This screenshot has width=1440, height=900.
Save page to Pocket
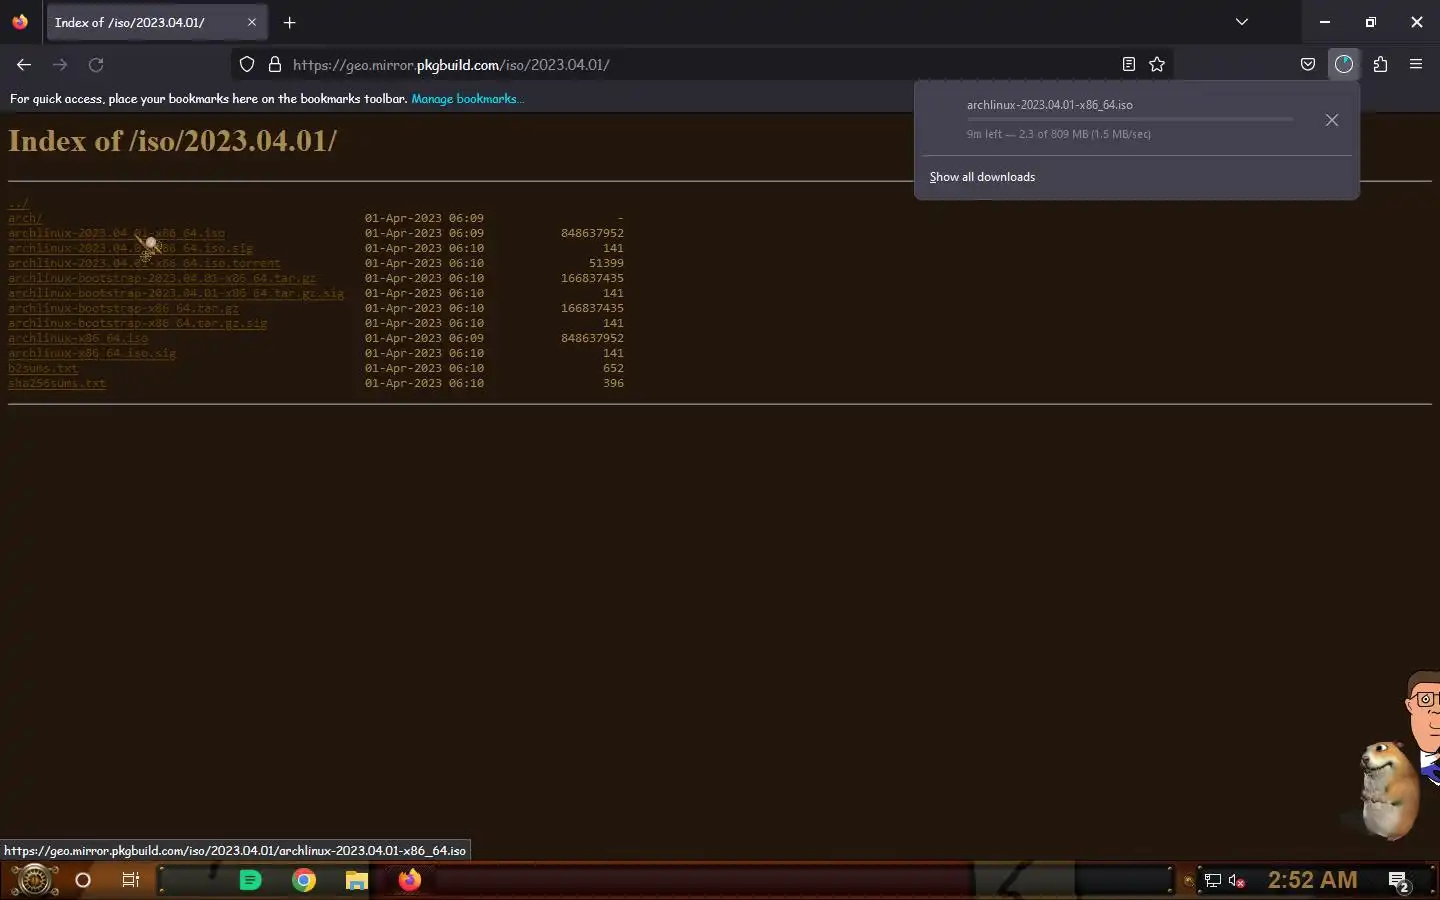[1307, 65]
